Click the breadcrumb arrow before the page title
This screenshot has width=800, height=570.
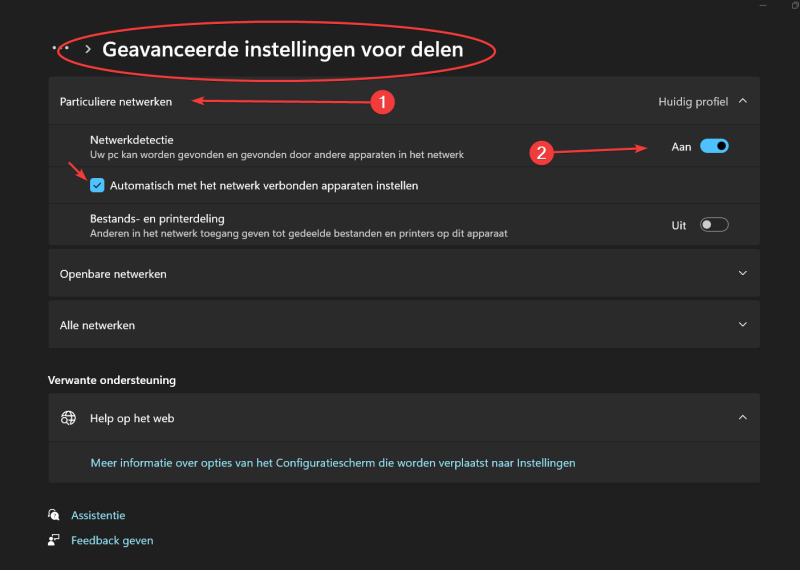click(88, 49)
